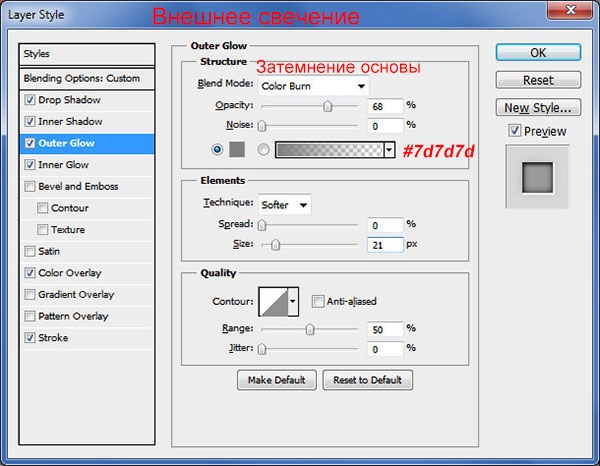
Task: Open the Contour picker dropdown arrow
Action: pos(293,301)
